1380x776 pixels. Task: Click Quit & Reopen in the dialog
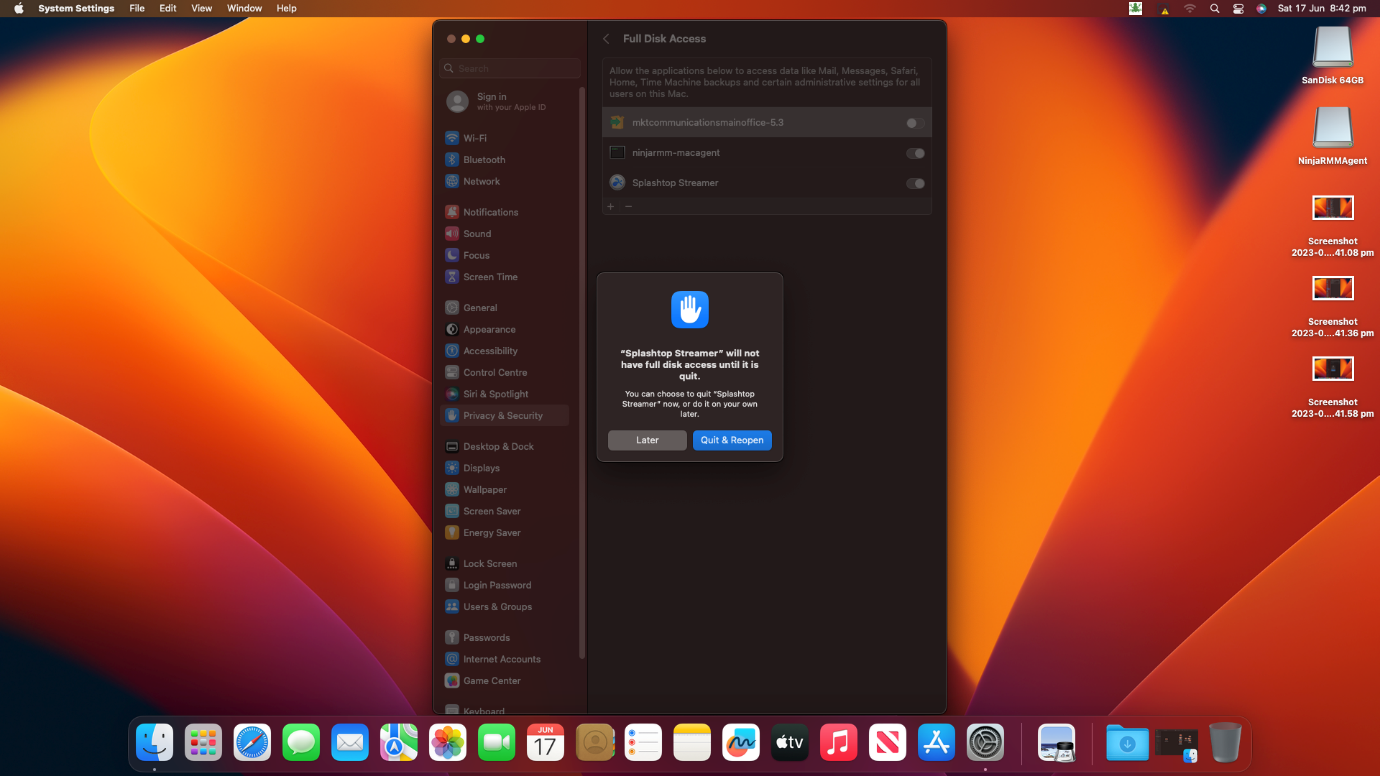[x=732, y=440]
